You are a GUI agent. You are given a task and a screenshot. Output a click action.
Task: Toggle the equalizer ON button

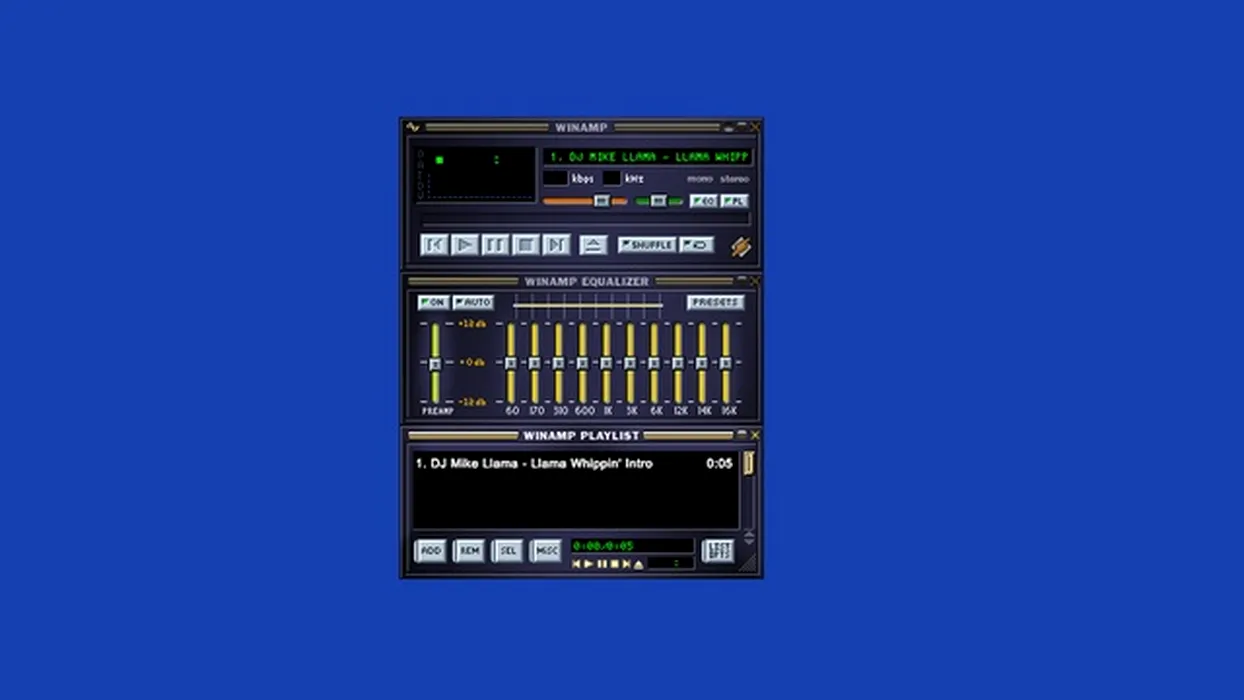pyautogui.click(x=433, y=302)
